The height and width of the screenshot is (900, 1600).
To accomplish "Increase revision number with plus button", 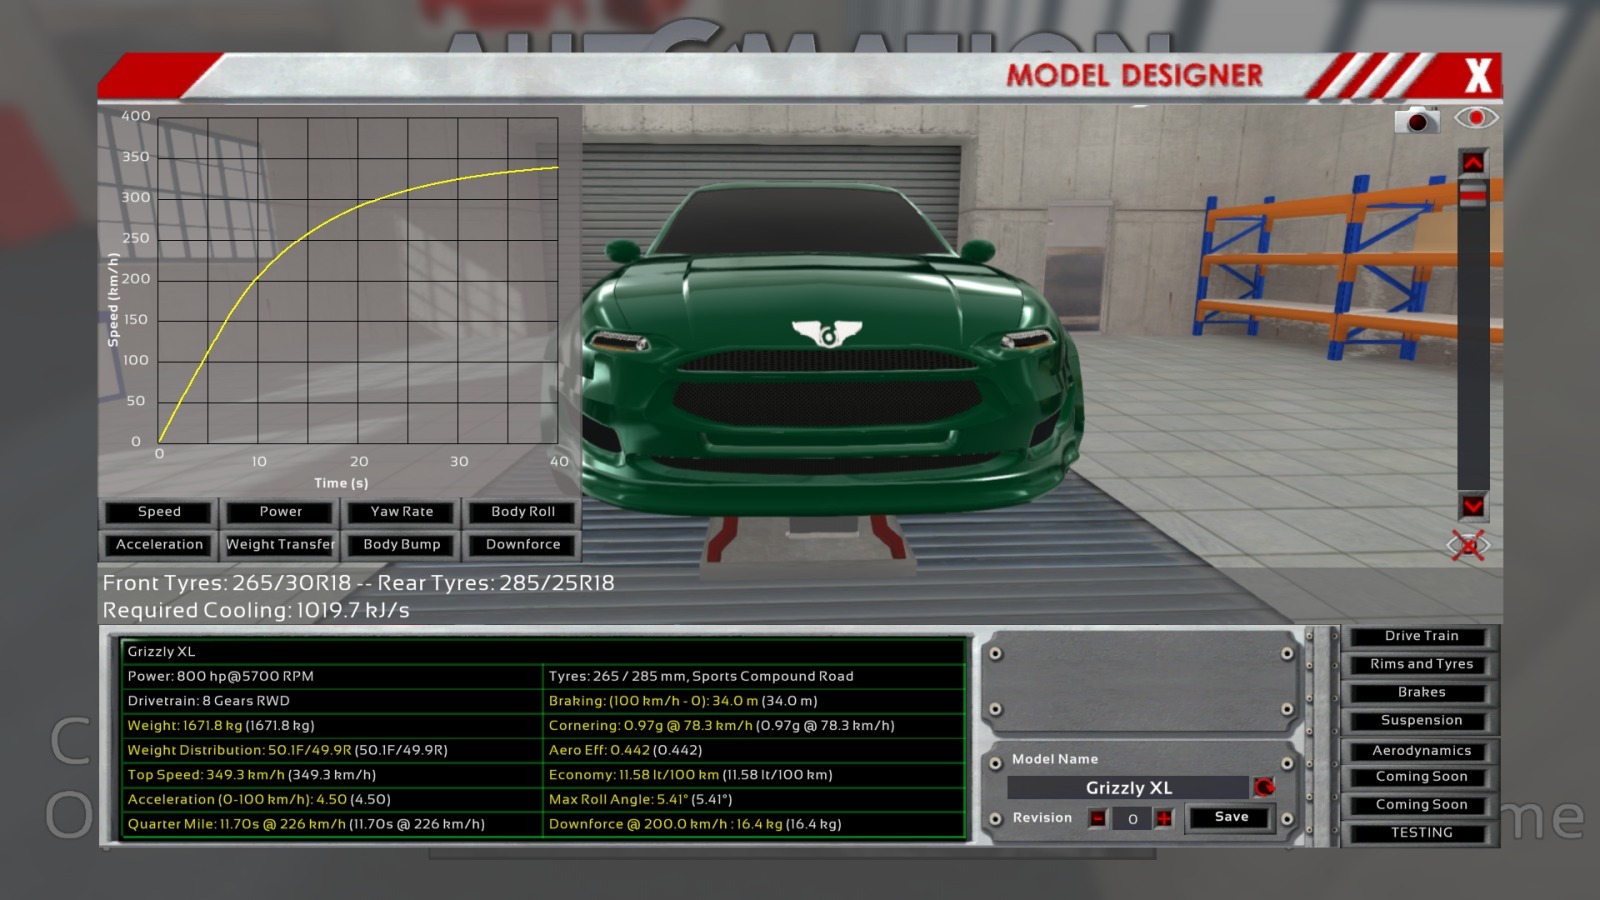I will click(x=1164, y=819).
